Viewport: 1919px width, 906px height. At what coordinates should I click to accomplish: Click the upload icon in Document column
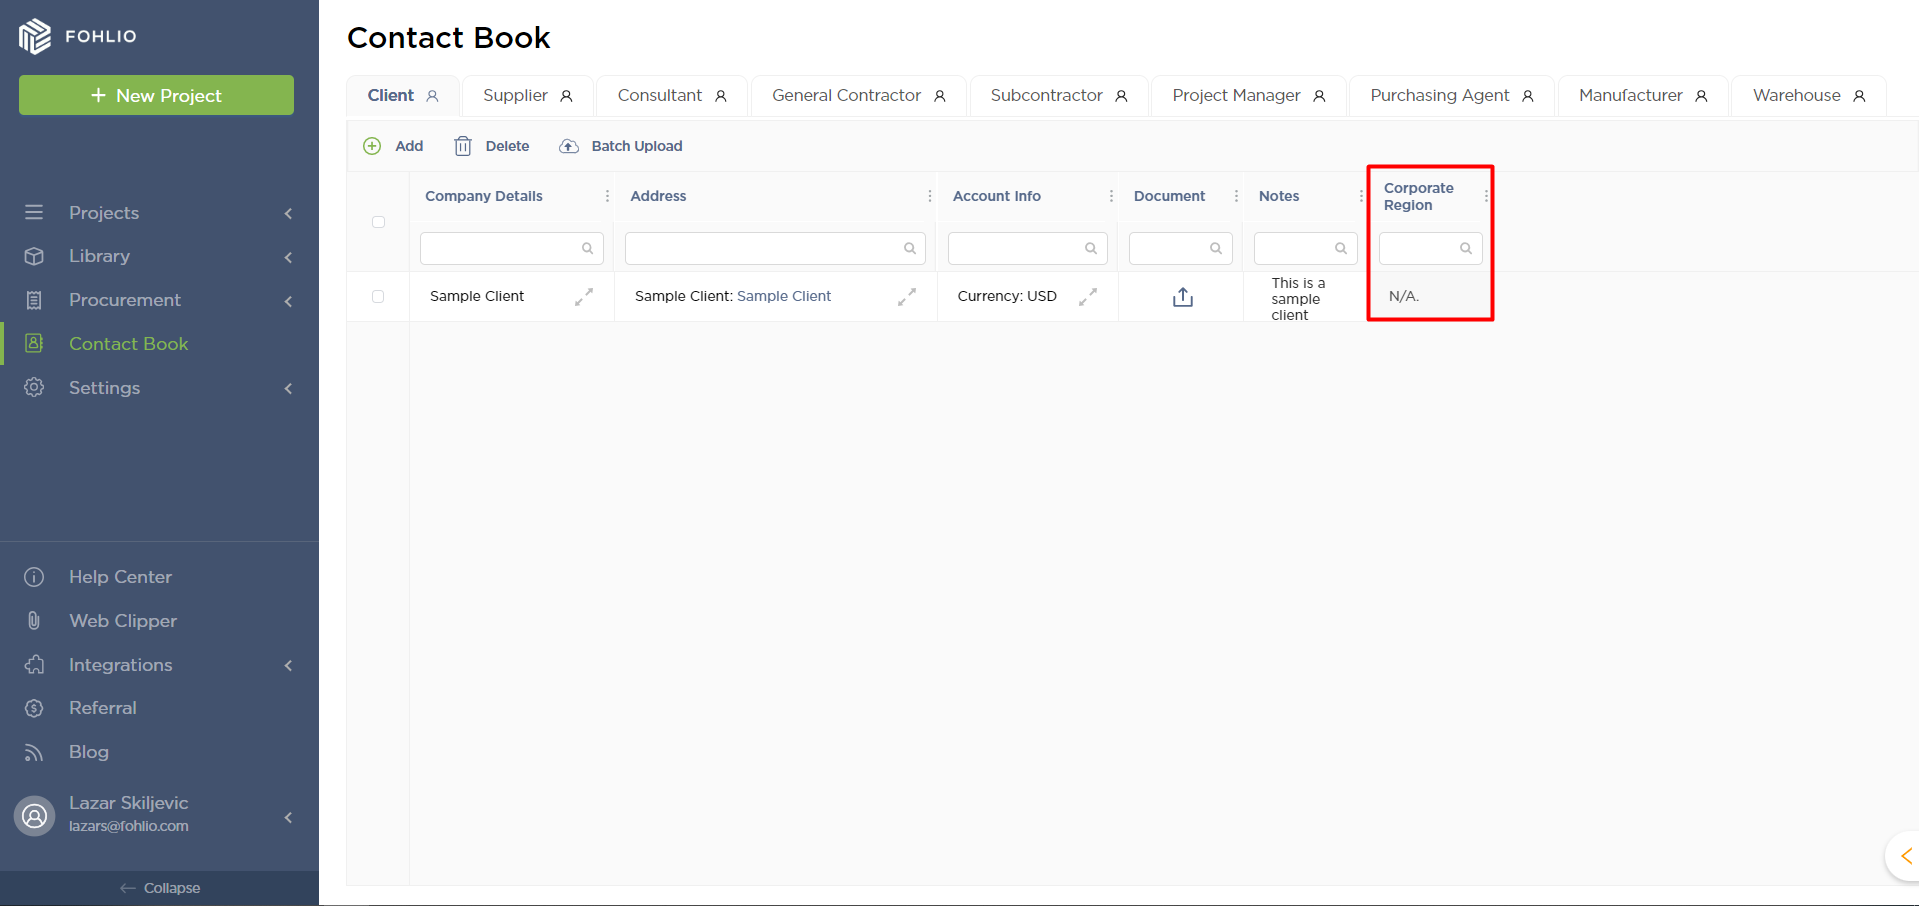pyautogui.click(x=1182, y=297)
